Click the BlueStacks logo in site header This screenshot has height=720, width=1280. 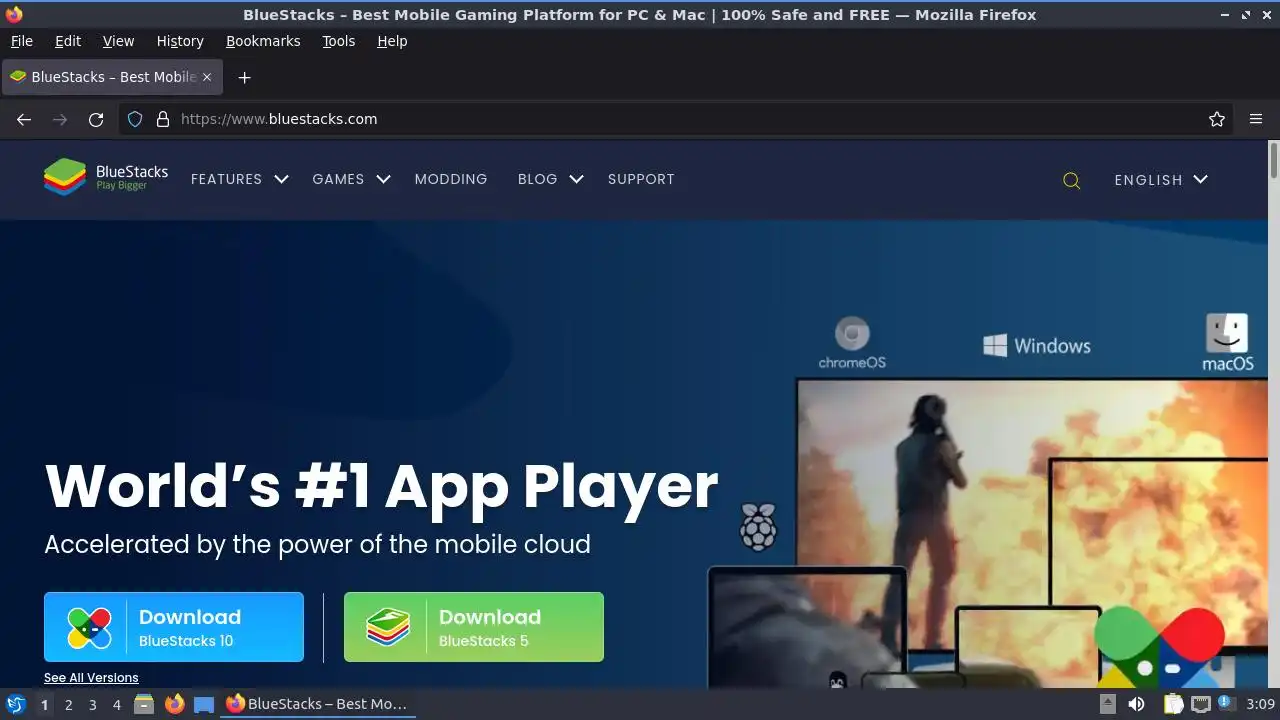click(106, 178)
